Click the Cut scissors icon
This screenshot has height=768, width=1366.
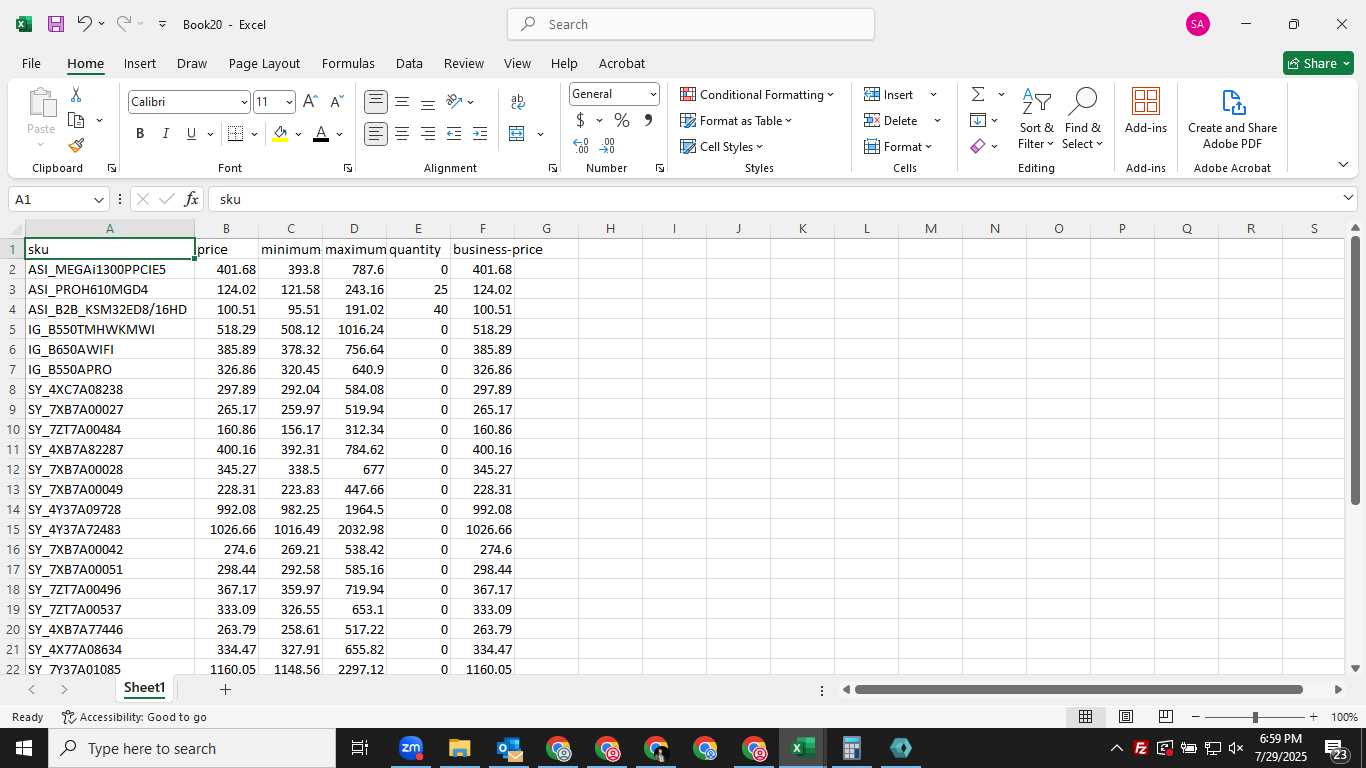[76, 95]
